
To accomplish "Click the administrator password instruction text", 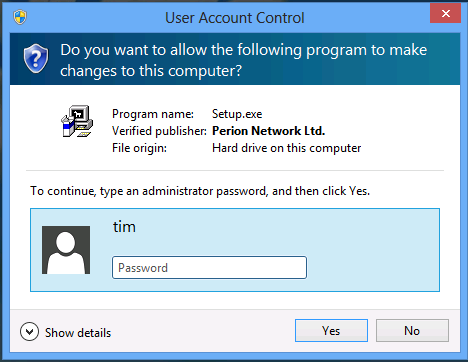I will coord(200,191).
